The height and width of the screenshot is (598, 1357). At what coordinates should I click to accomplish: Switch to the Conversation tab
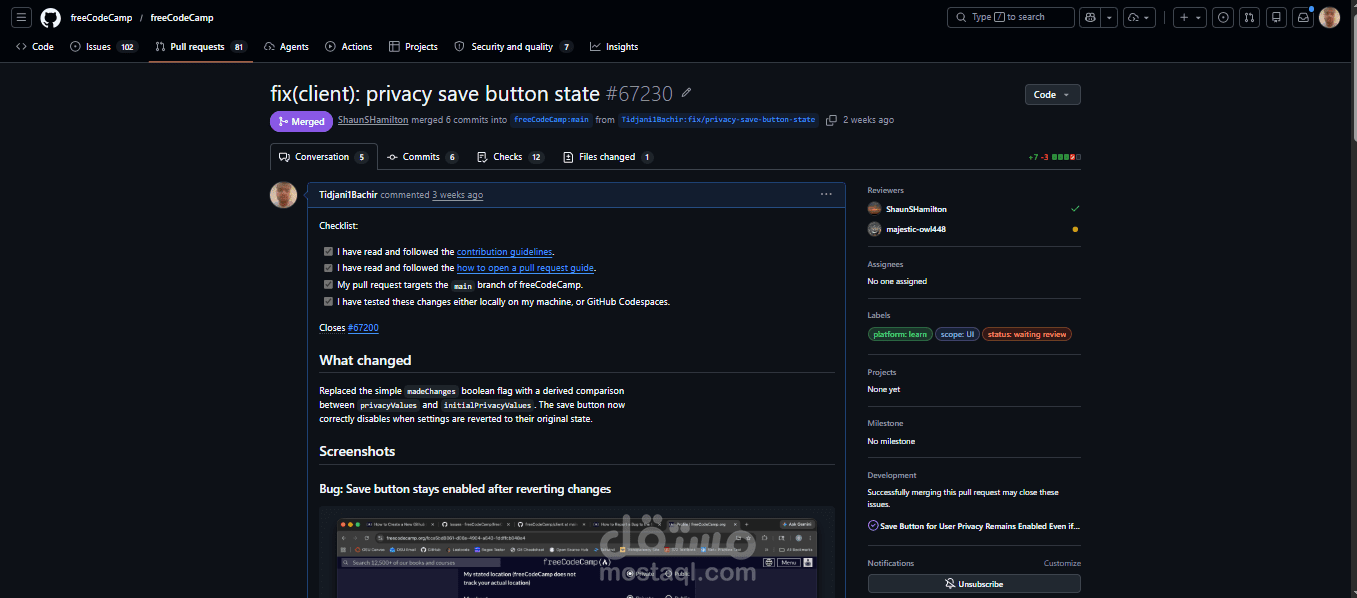tap(323, 157)
